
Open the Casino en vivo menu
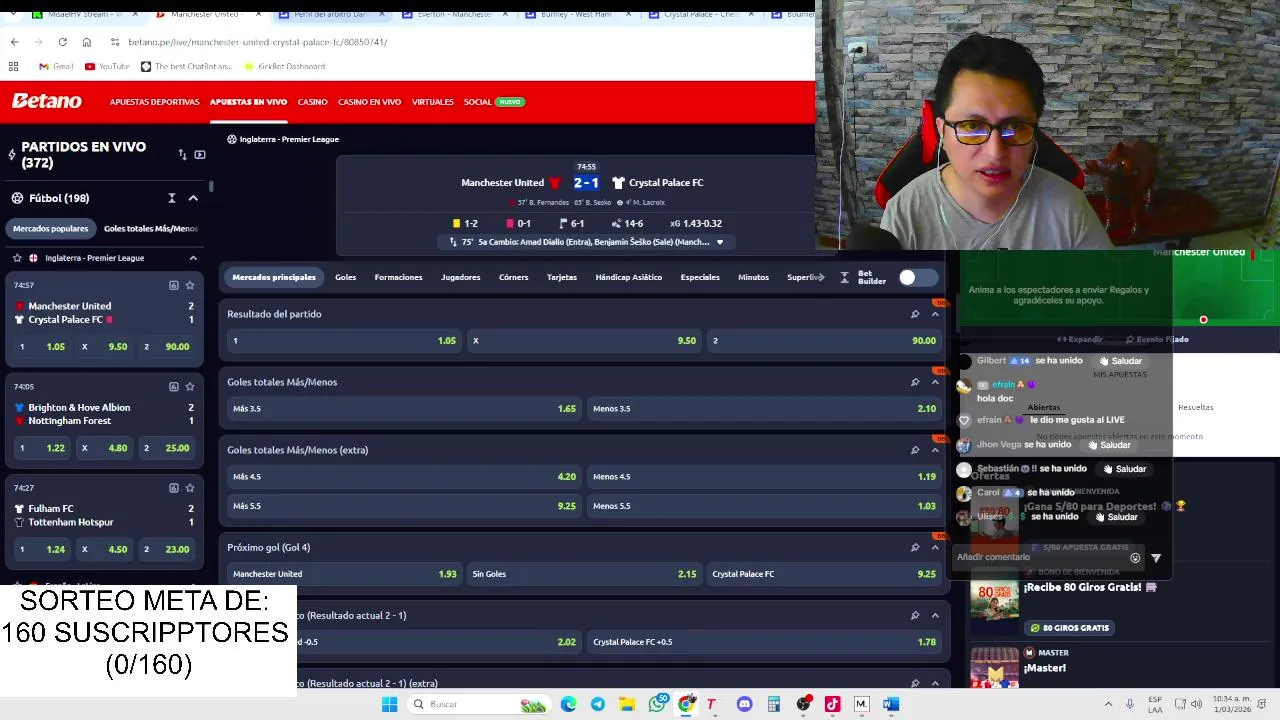point(369,102)
